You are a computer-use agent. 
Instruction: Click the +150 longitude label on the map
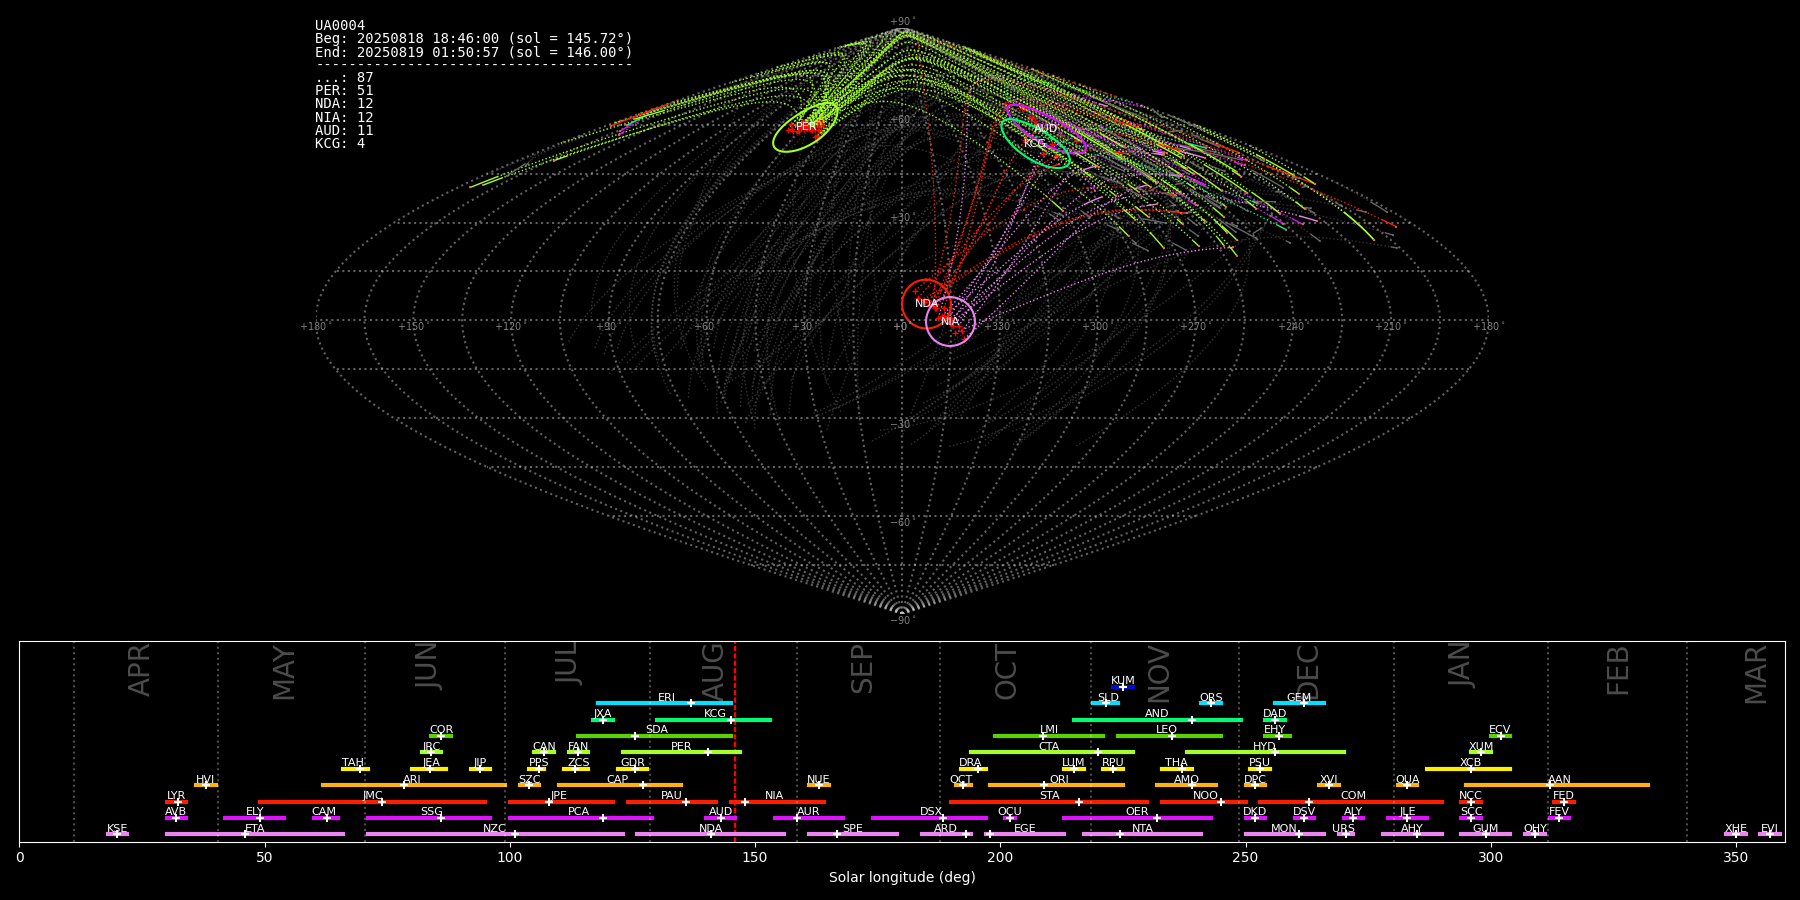[x=411, y=326]
